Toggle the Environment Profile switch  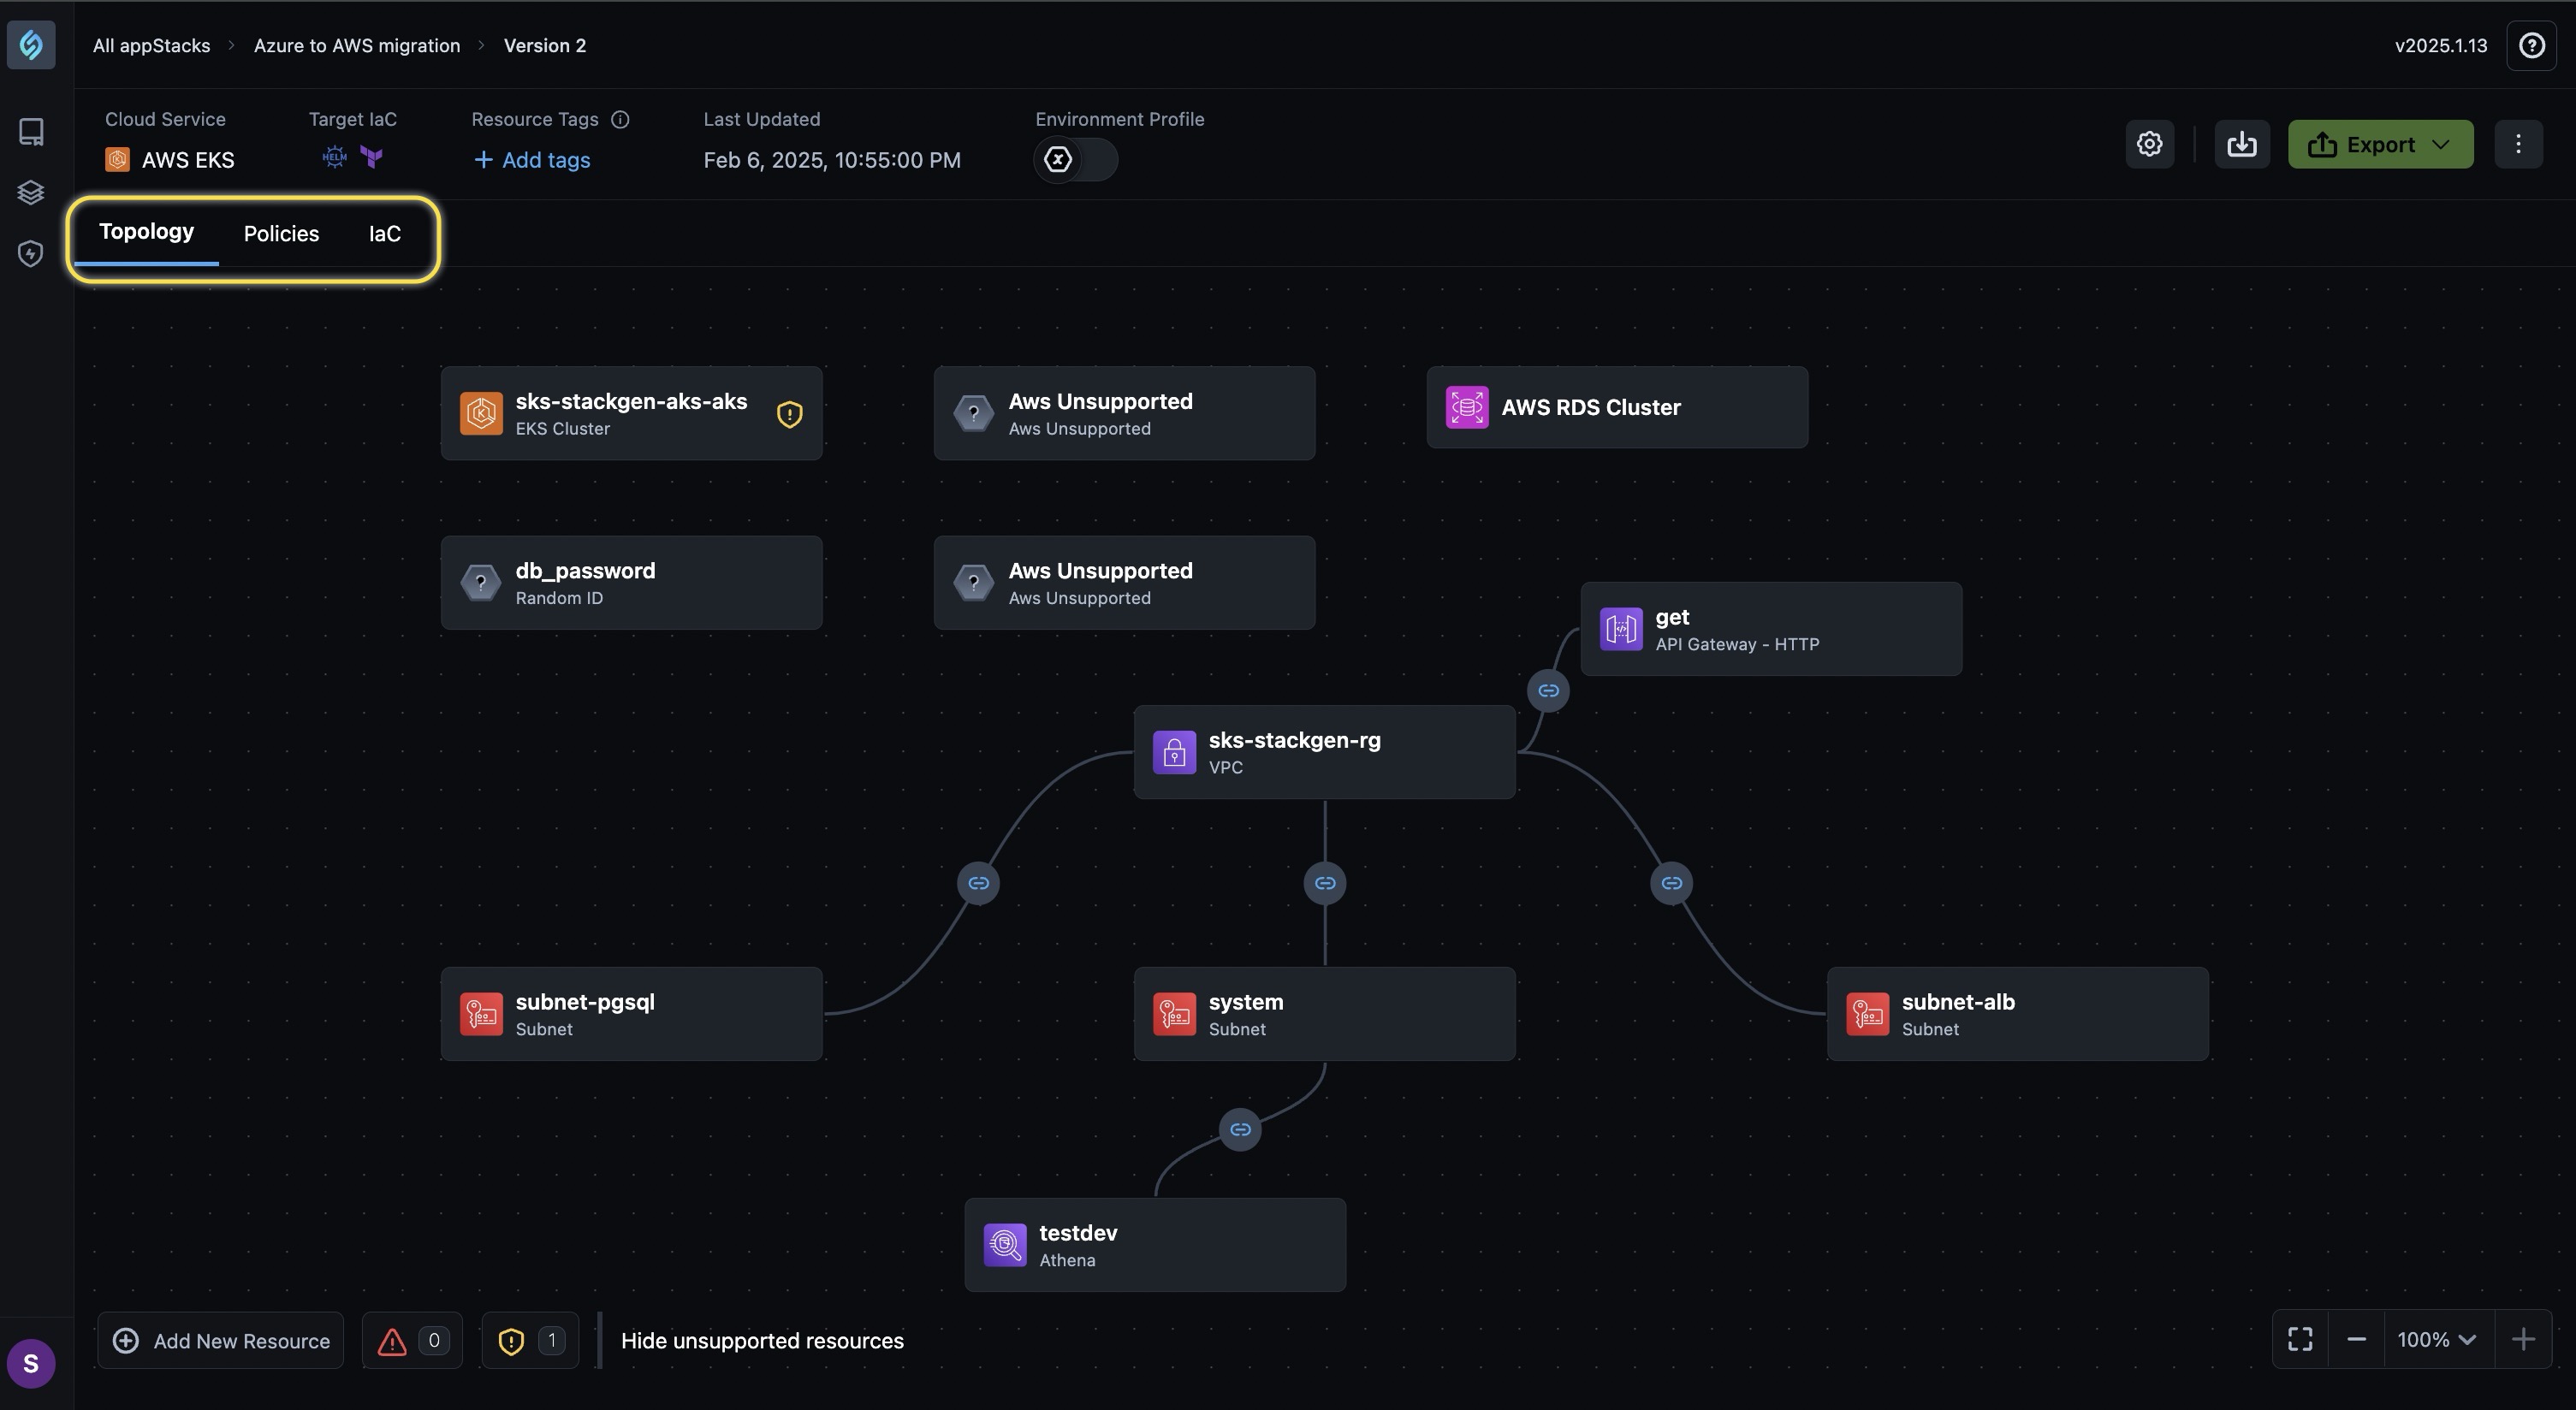pos(1076,159)
